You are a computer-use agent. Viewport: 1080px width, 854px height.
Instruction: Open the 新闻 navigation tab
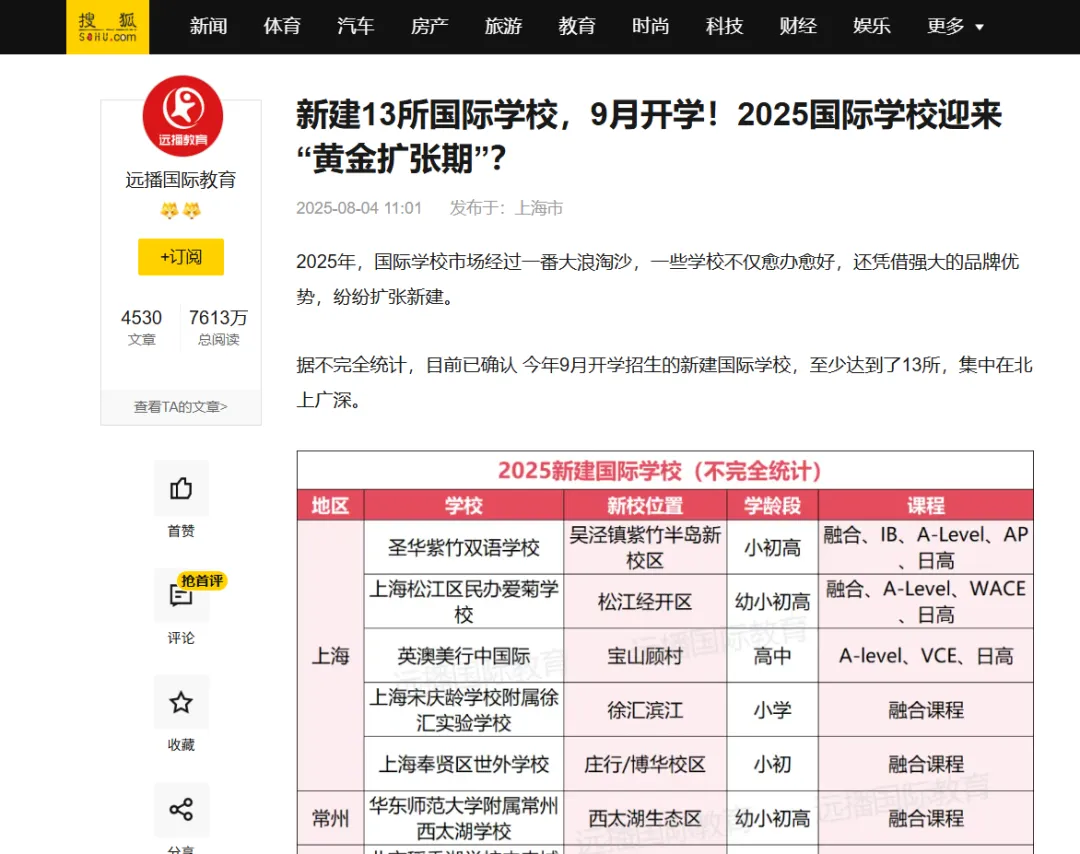coord(208,26)
